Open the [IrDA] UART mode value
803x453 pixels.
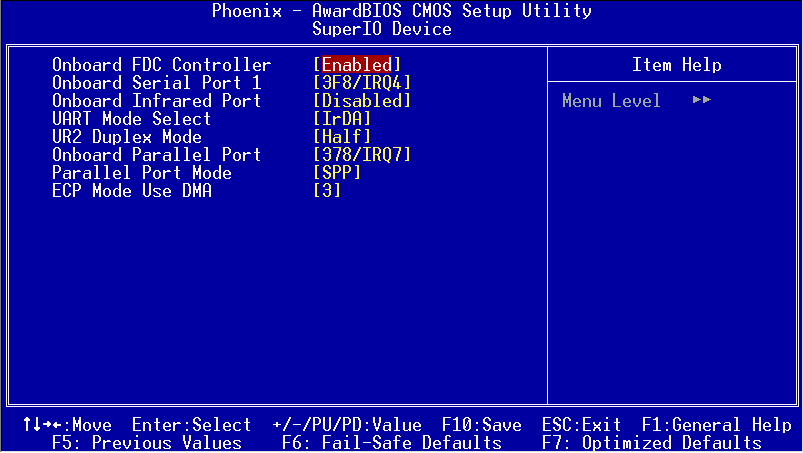342,119
